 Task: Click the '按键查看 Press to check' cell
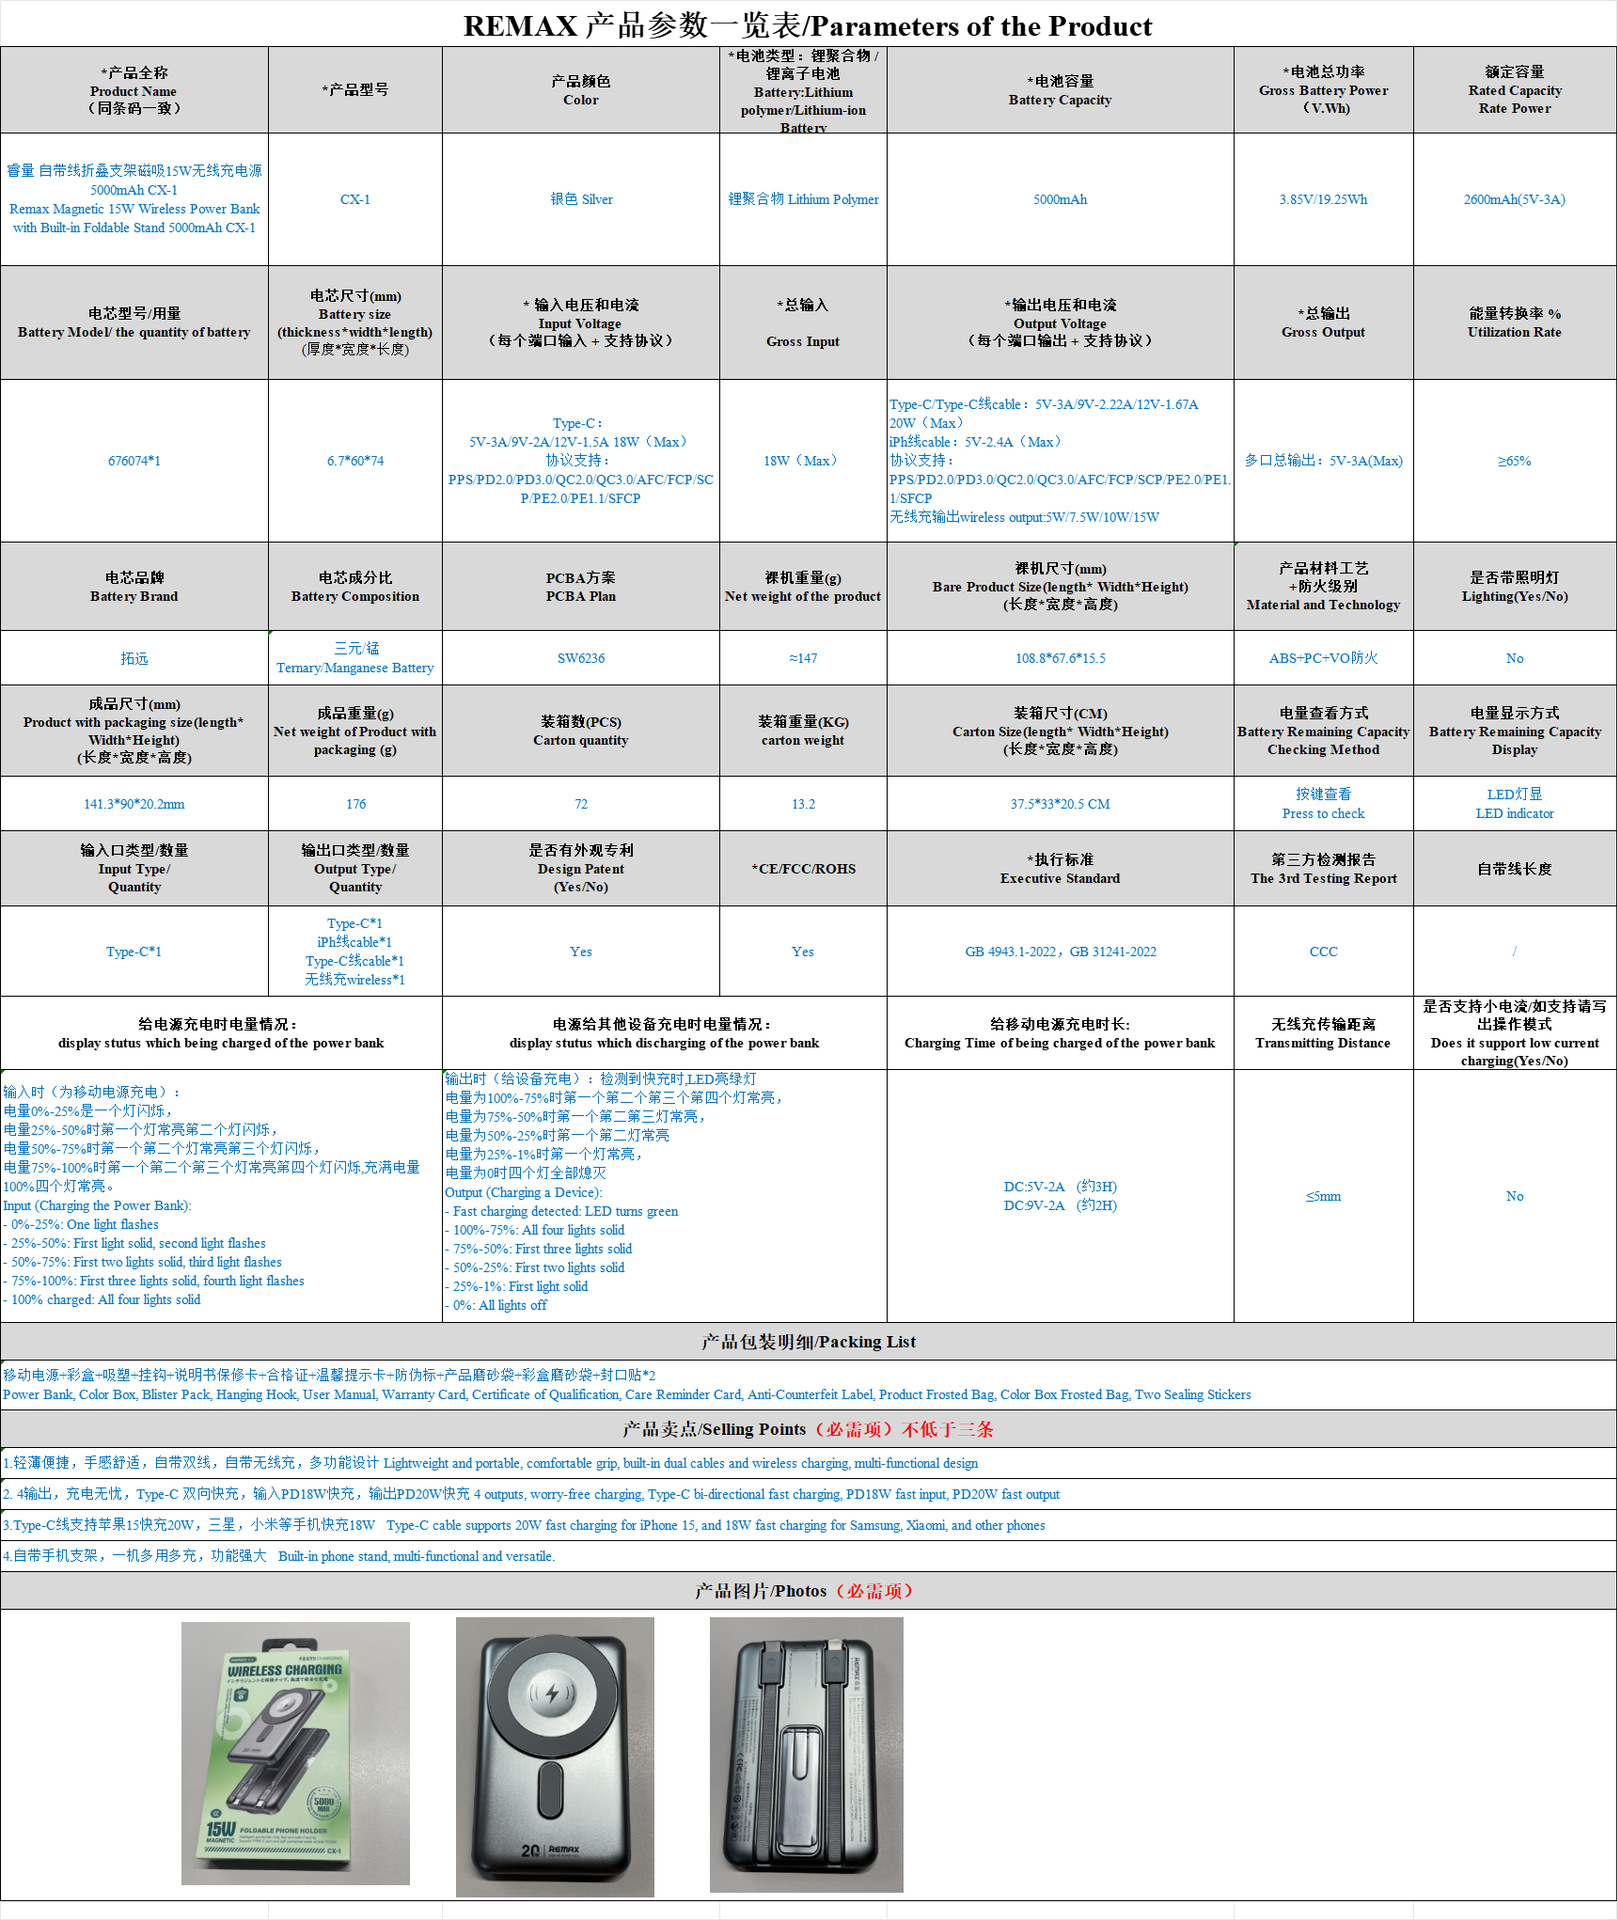click(1323, 804)
